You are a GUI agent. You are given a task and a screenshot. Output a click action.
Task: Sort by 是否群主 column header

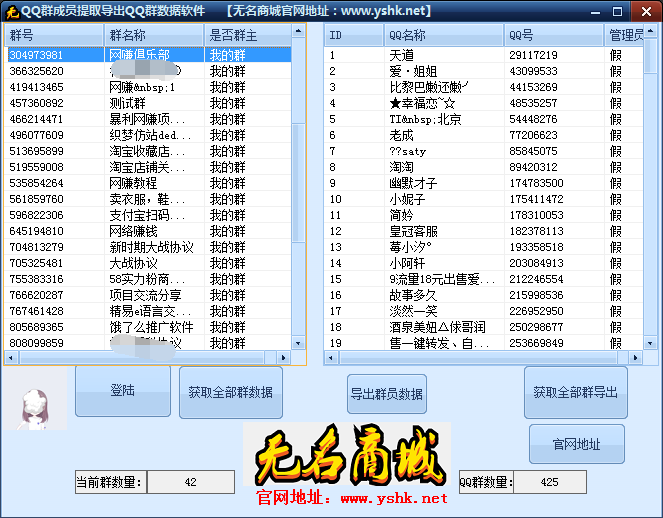pos(248,35)
